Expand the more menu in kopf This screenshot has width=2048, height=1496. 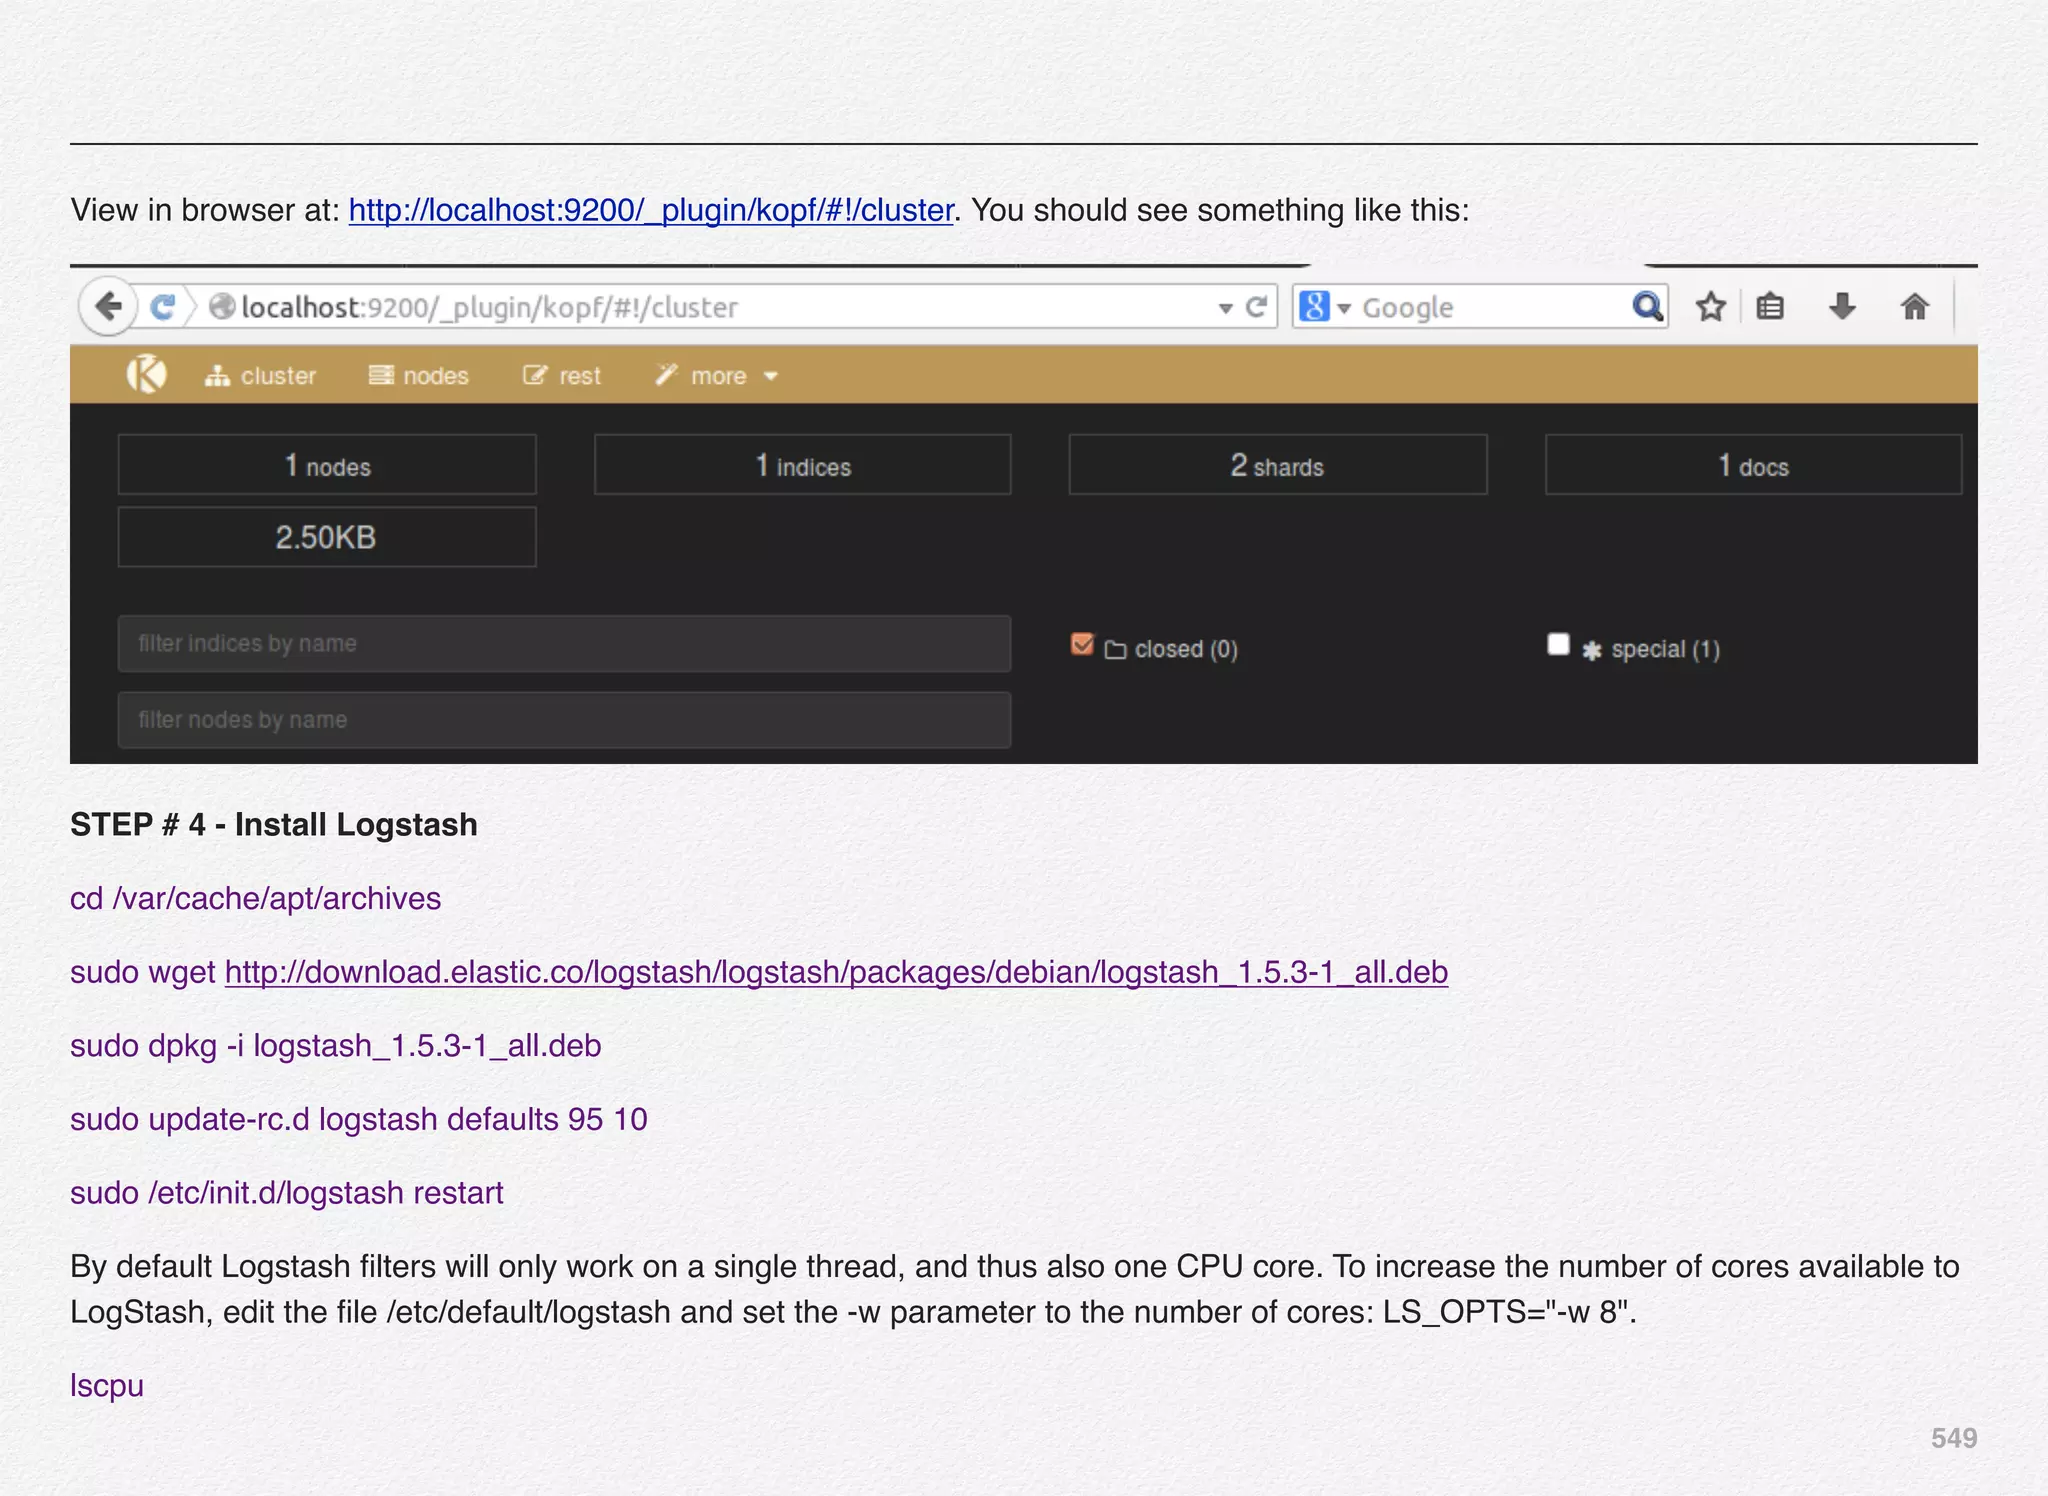[716, 376]
